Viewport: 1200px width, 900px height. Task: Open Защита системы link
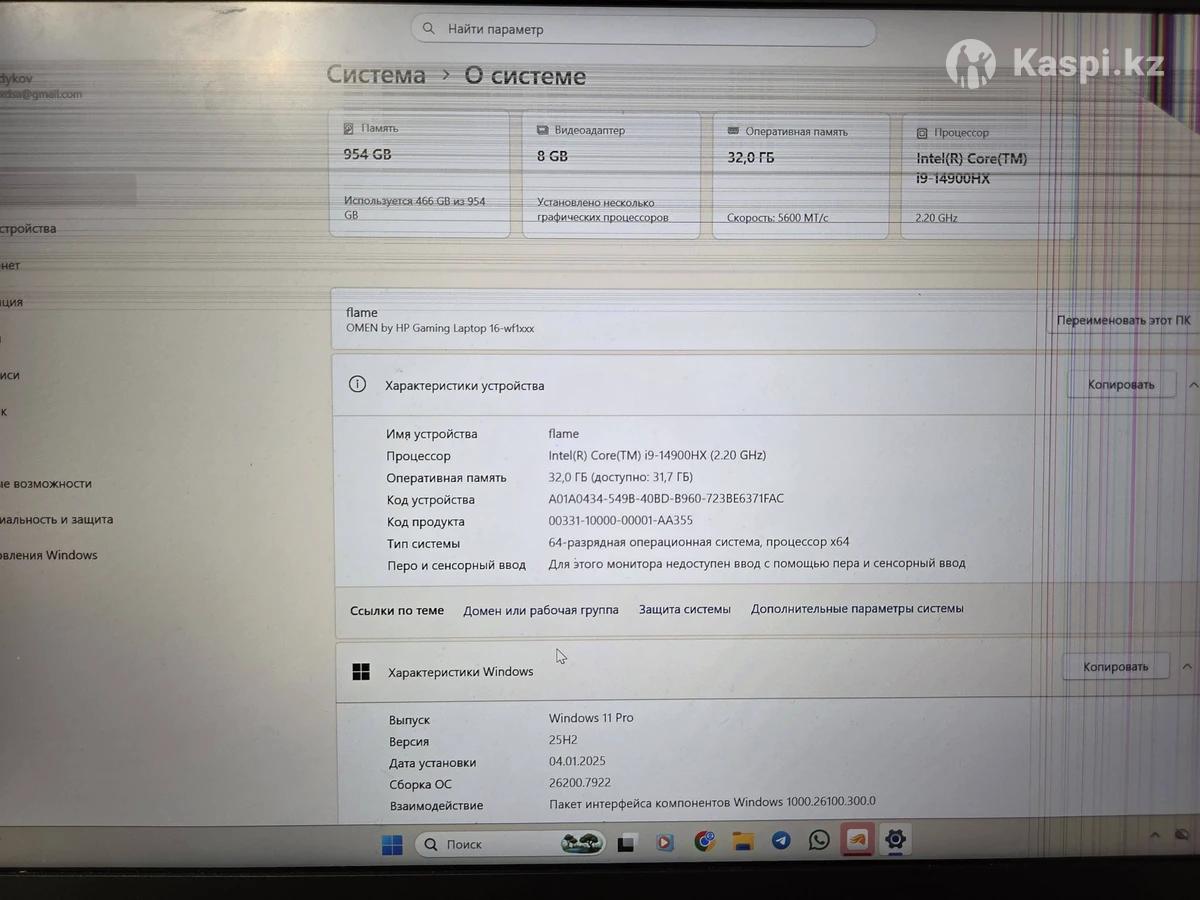click(684, 609)
